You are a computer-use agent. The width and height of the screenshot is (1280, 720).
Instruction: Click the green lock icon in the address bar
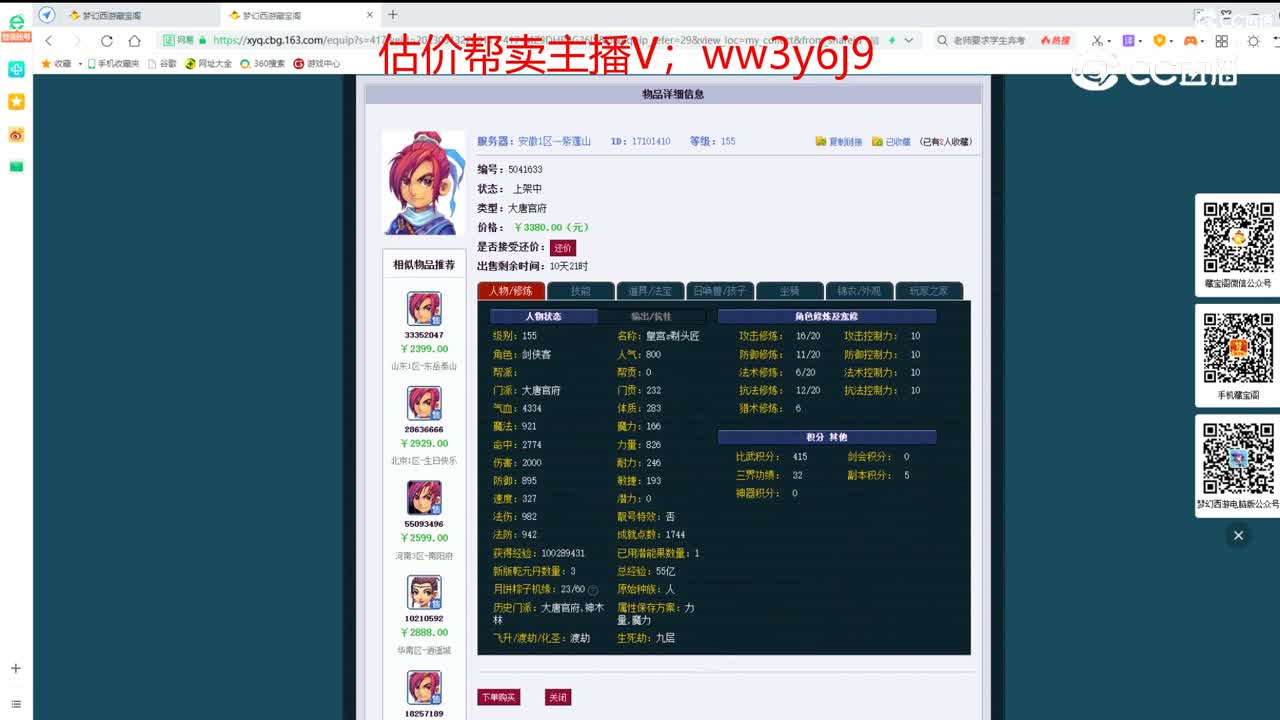point(203,41)
